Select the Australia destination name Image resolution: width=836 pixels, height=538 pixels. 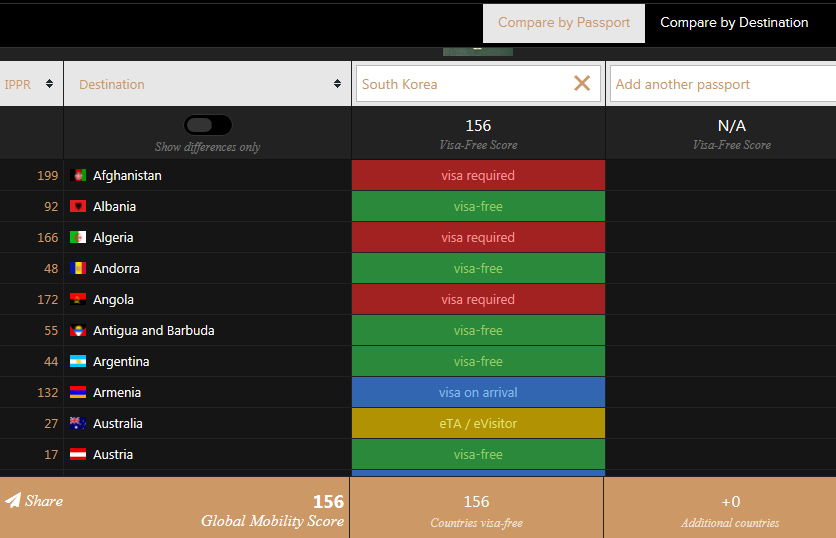118,423
